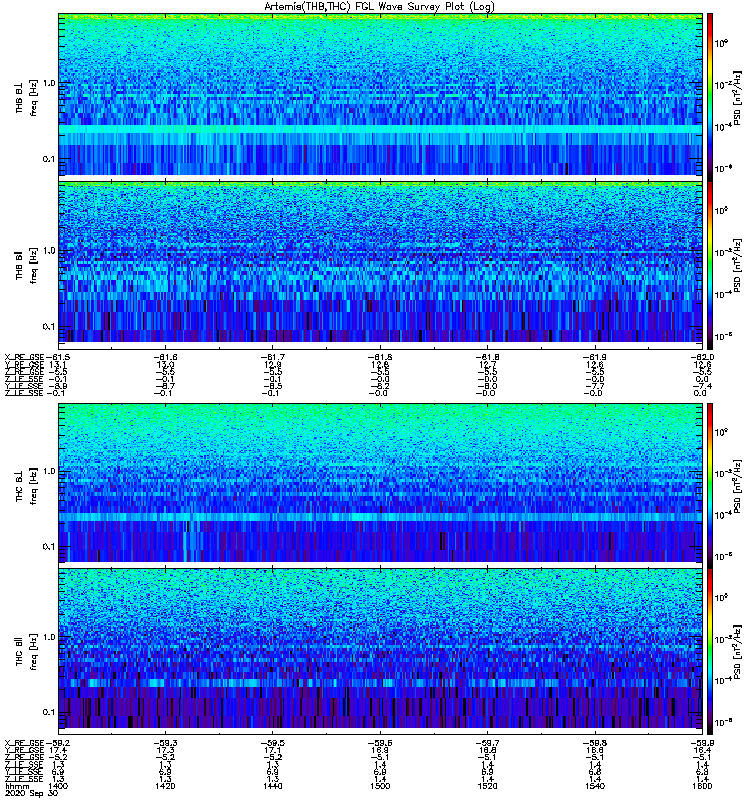
Task: Click the Artemis FGL Wave Survey Plot title
Action: [x=379, y=6]
